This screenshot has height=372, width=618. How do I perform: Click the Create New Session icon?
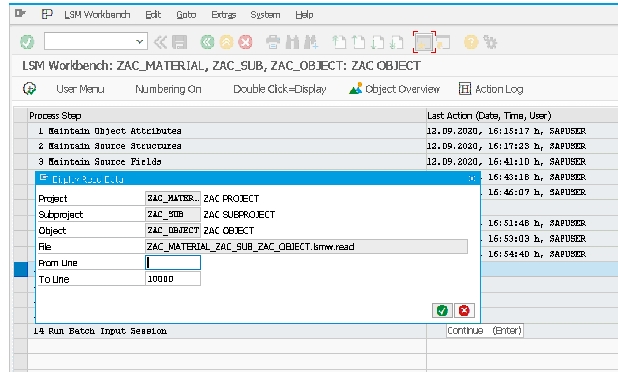[424, 42]
